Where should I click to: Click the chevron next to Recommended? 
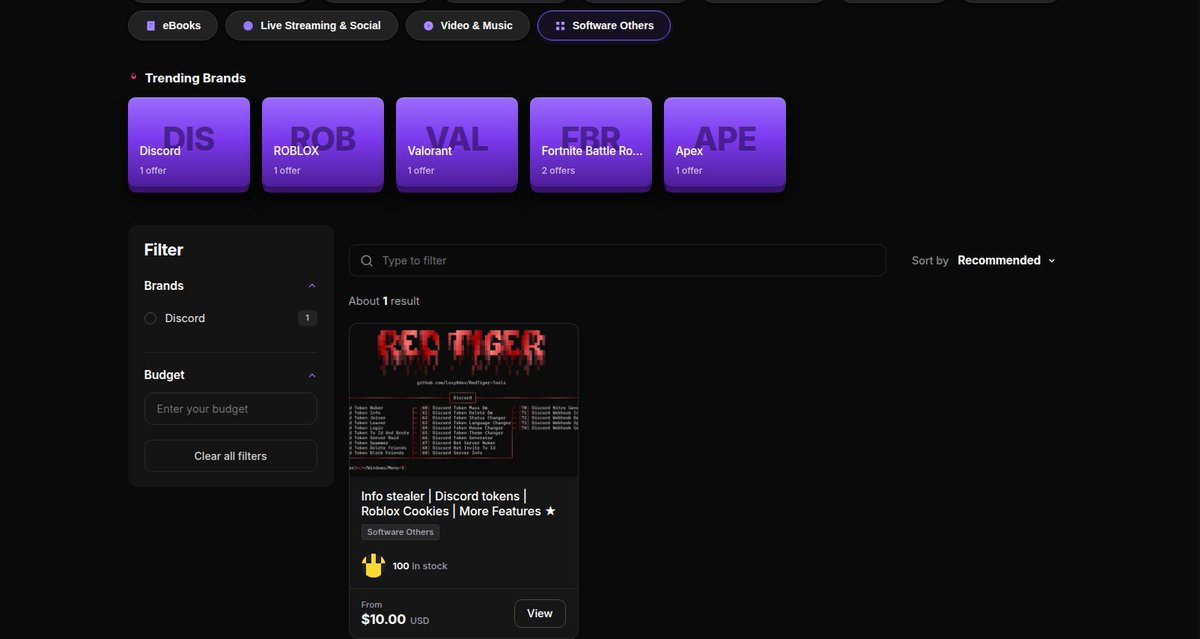[1051, 261]
